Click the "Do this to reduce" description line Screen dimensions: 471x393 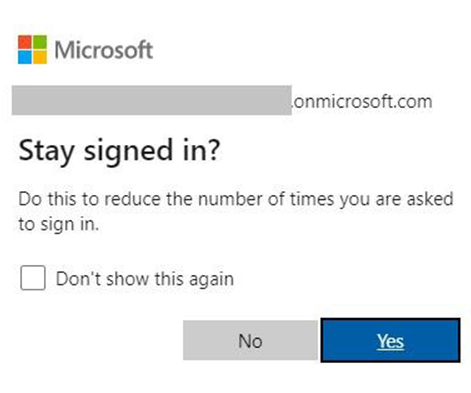point(236,199)
